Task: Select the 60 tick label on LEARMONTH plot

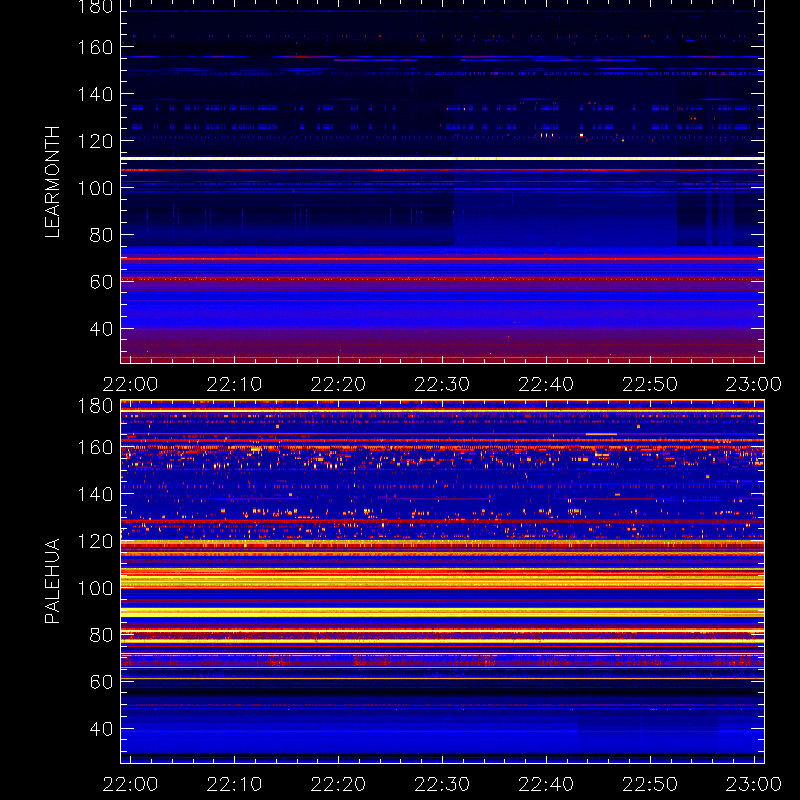Action: pyautogui.click(x=101, y=282)
